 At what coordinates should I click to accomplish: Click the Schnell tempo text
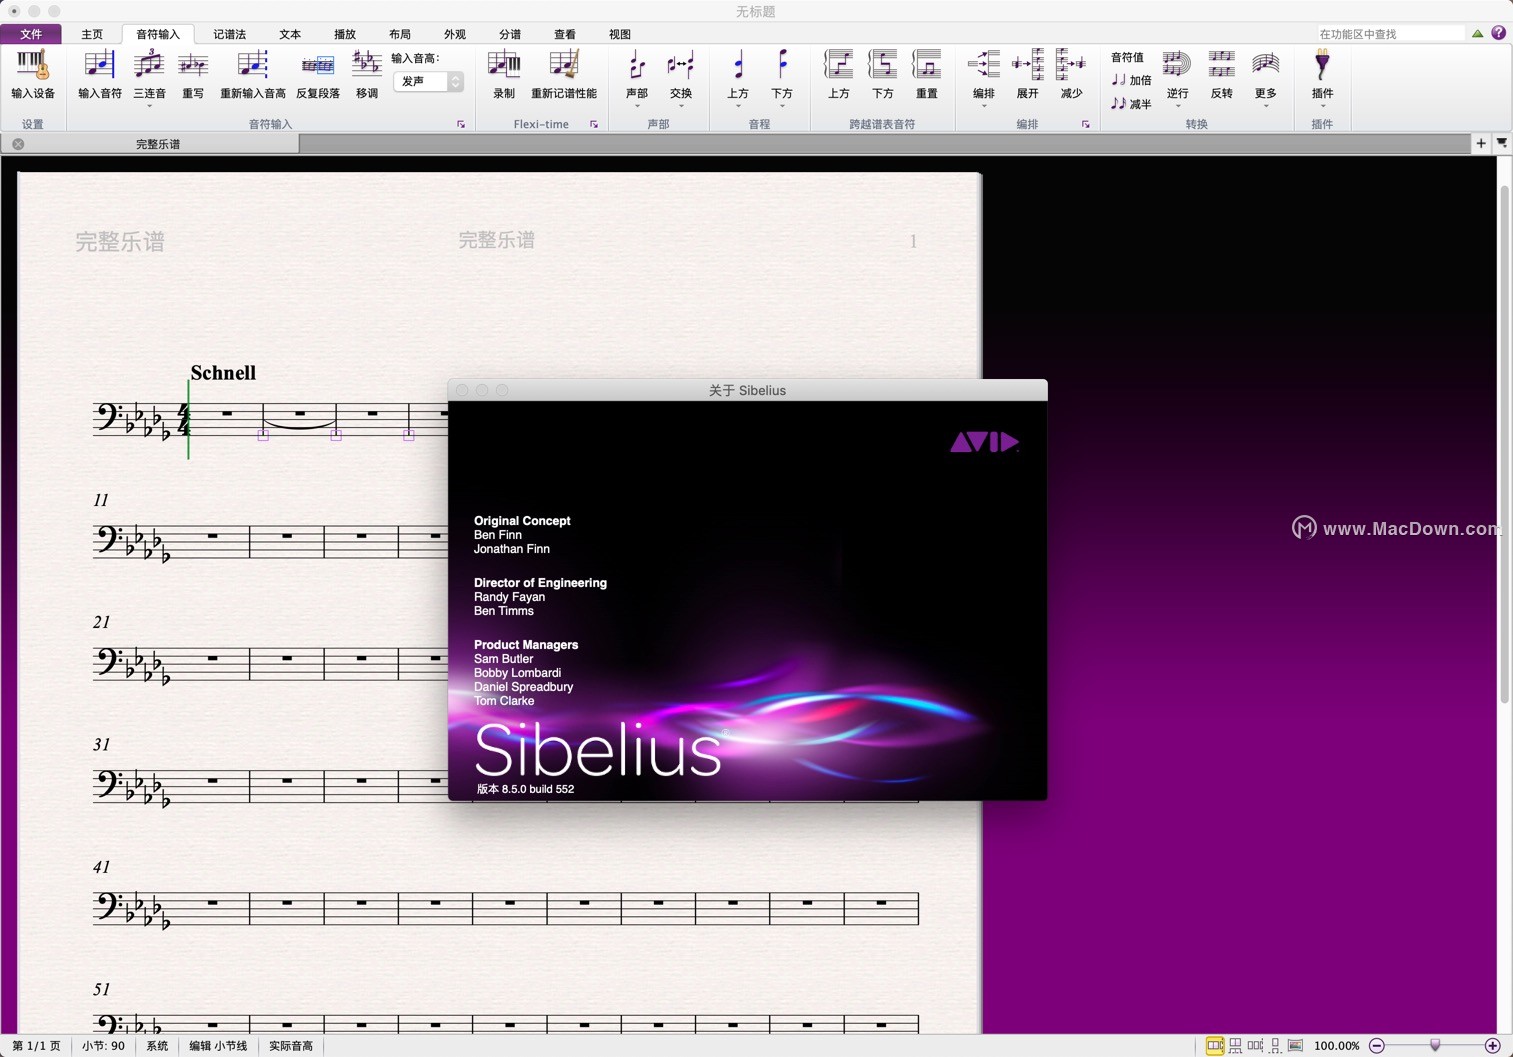(223, 373)
